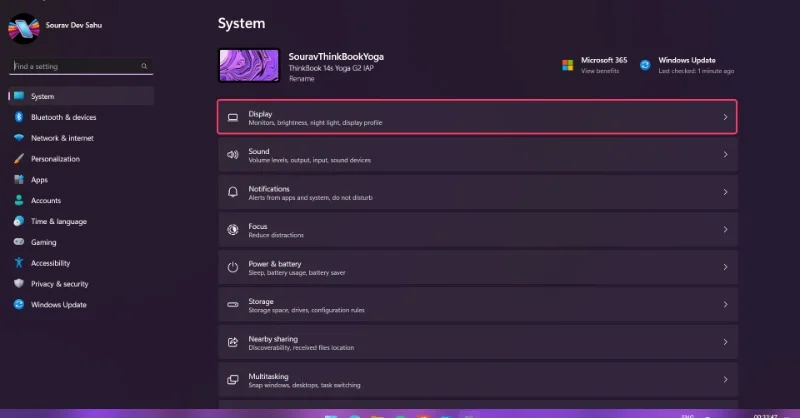Open Notifications using its right chevron

(x=725, y=193)
